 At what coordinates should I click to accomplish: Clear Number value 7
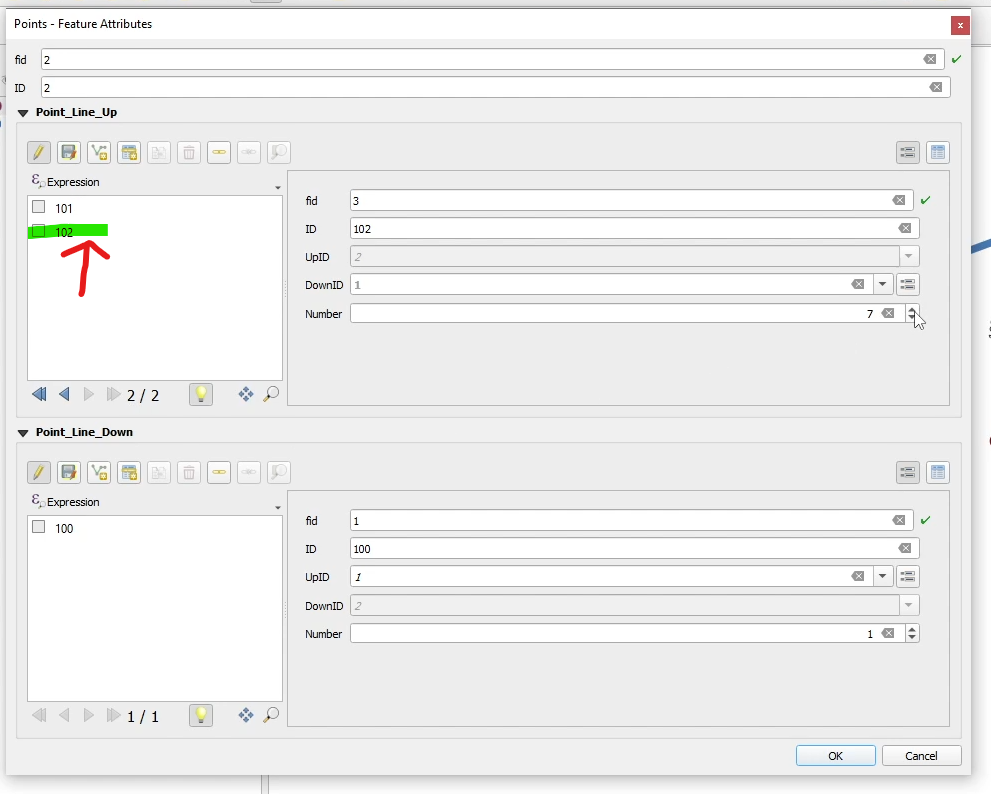point(888,314)
